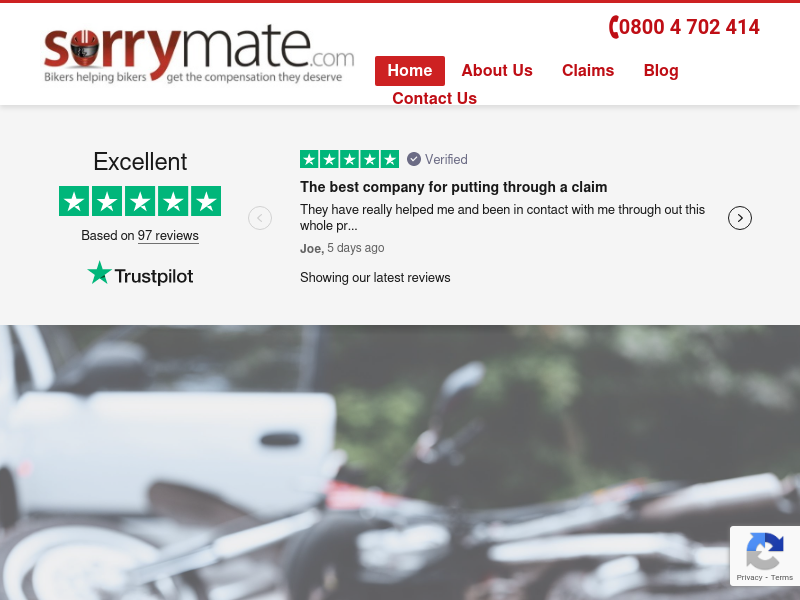Viewport: 800px width, 600px height.
Task: Show the next Trustpilot review
Action: [739, 218]
